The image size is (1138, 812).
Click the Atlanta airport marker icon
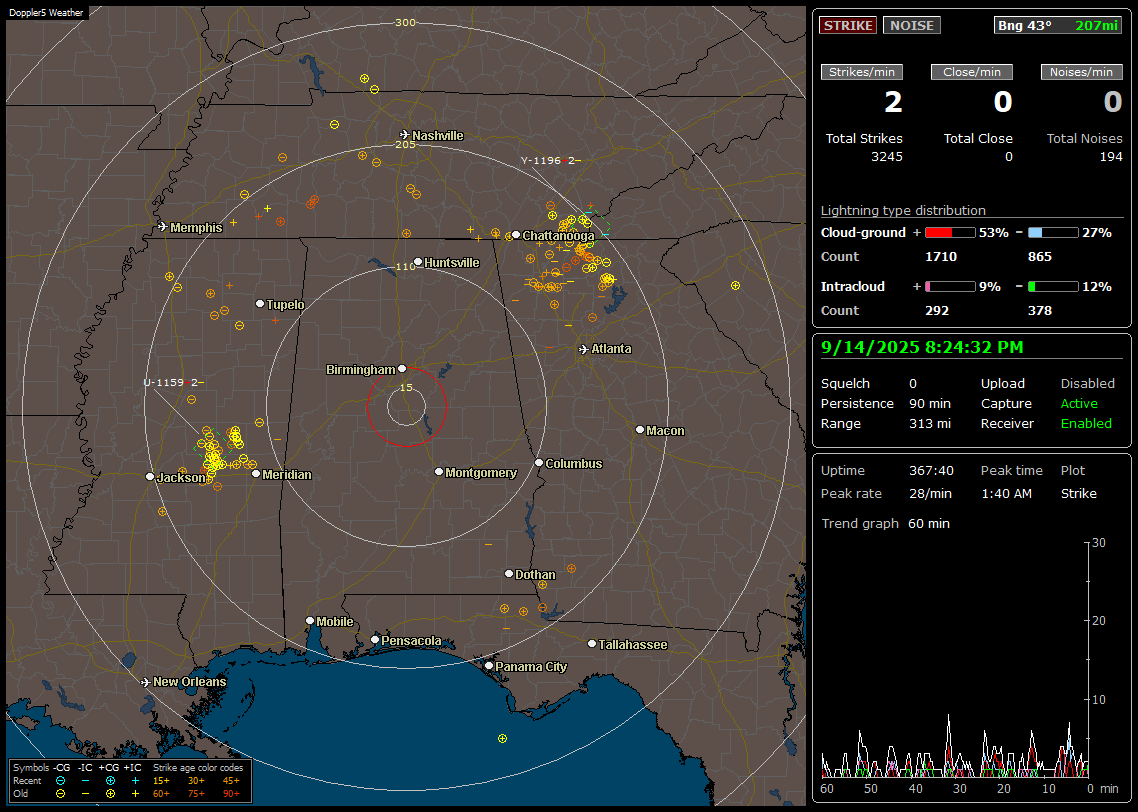[584, 349]
